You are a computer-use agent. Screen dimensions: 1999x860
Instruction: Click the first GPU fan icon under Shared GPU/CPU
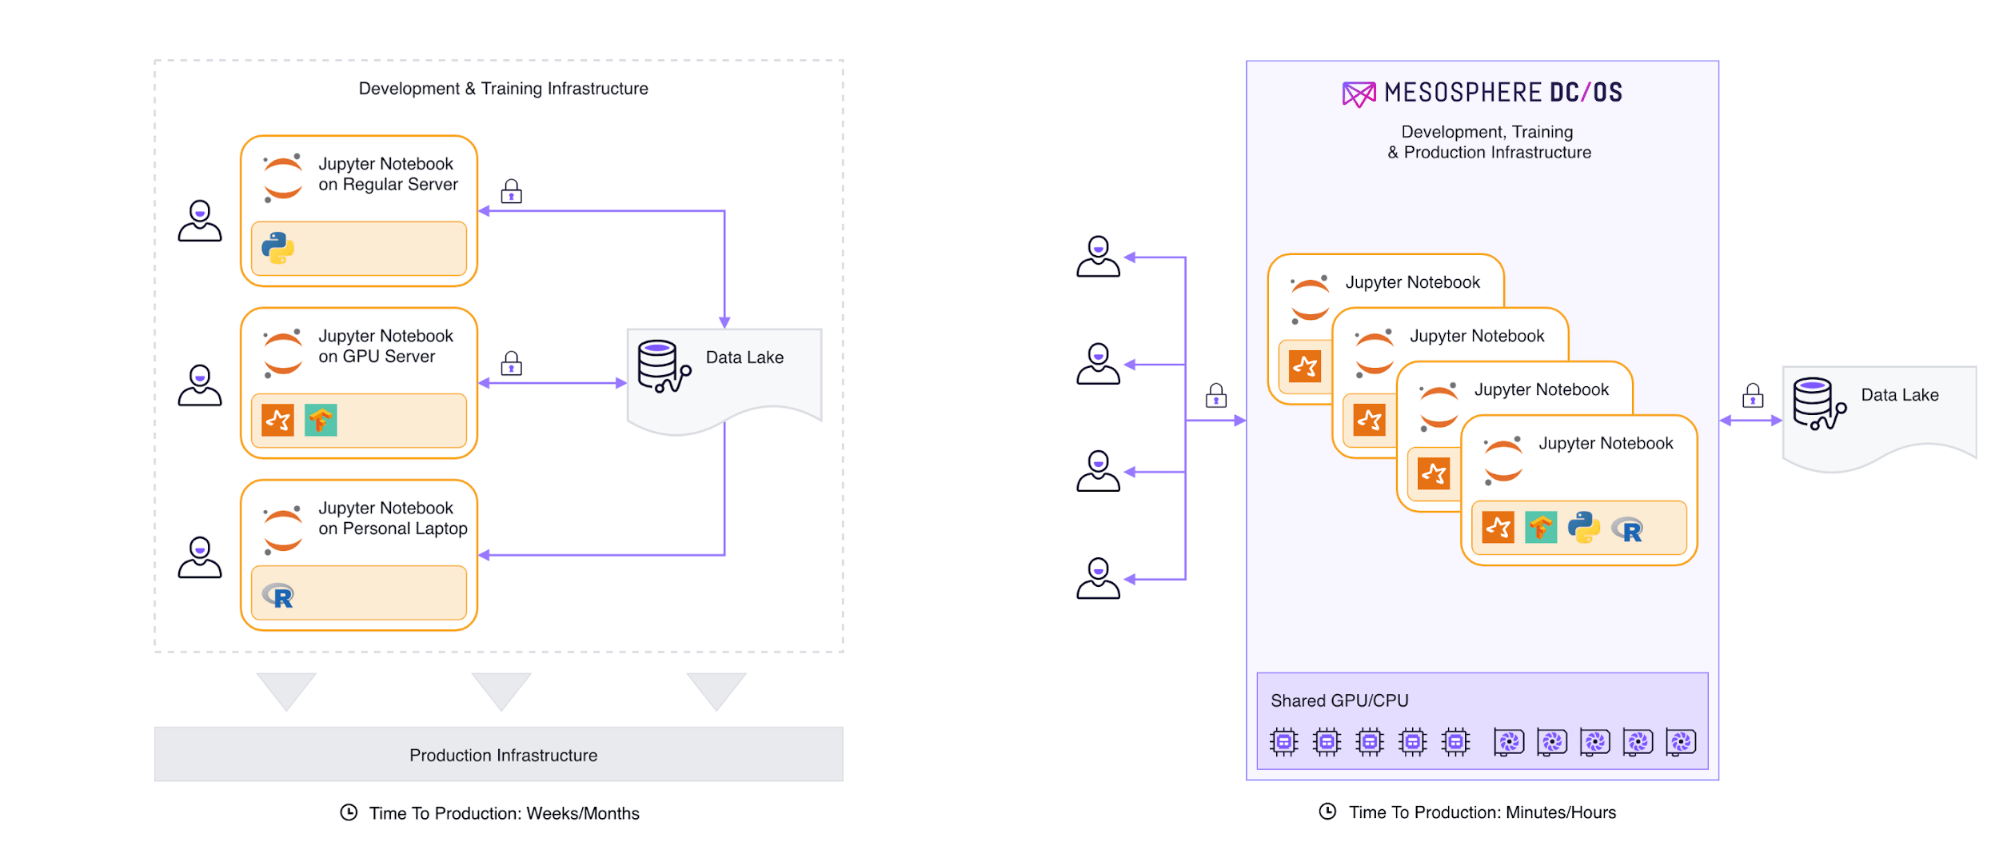(x=1509, y=741)
